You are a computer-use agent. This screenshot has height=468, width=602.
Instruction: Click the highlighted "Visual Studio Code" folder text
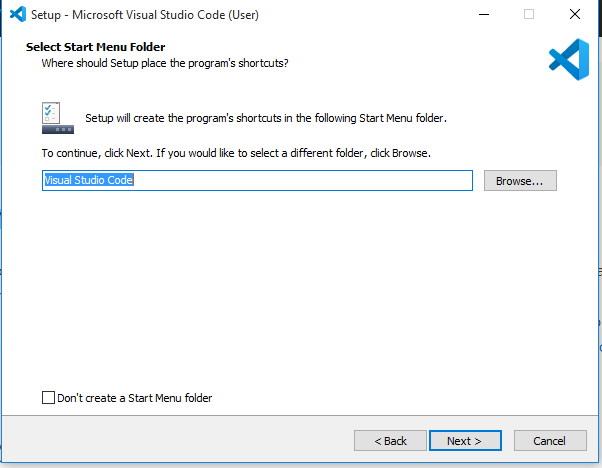(89, 180)
